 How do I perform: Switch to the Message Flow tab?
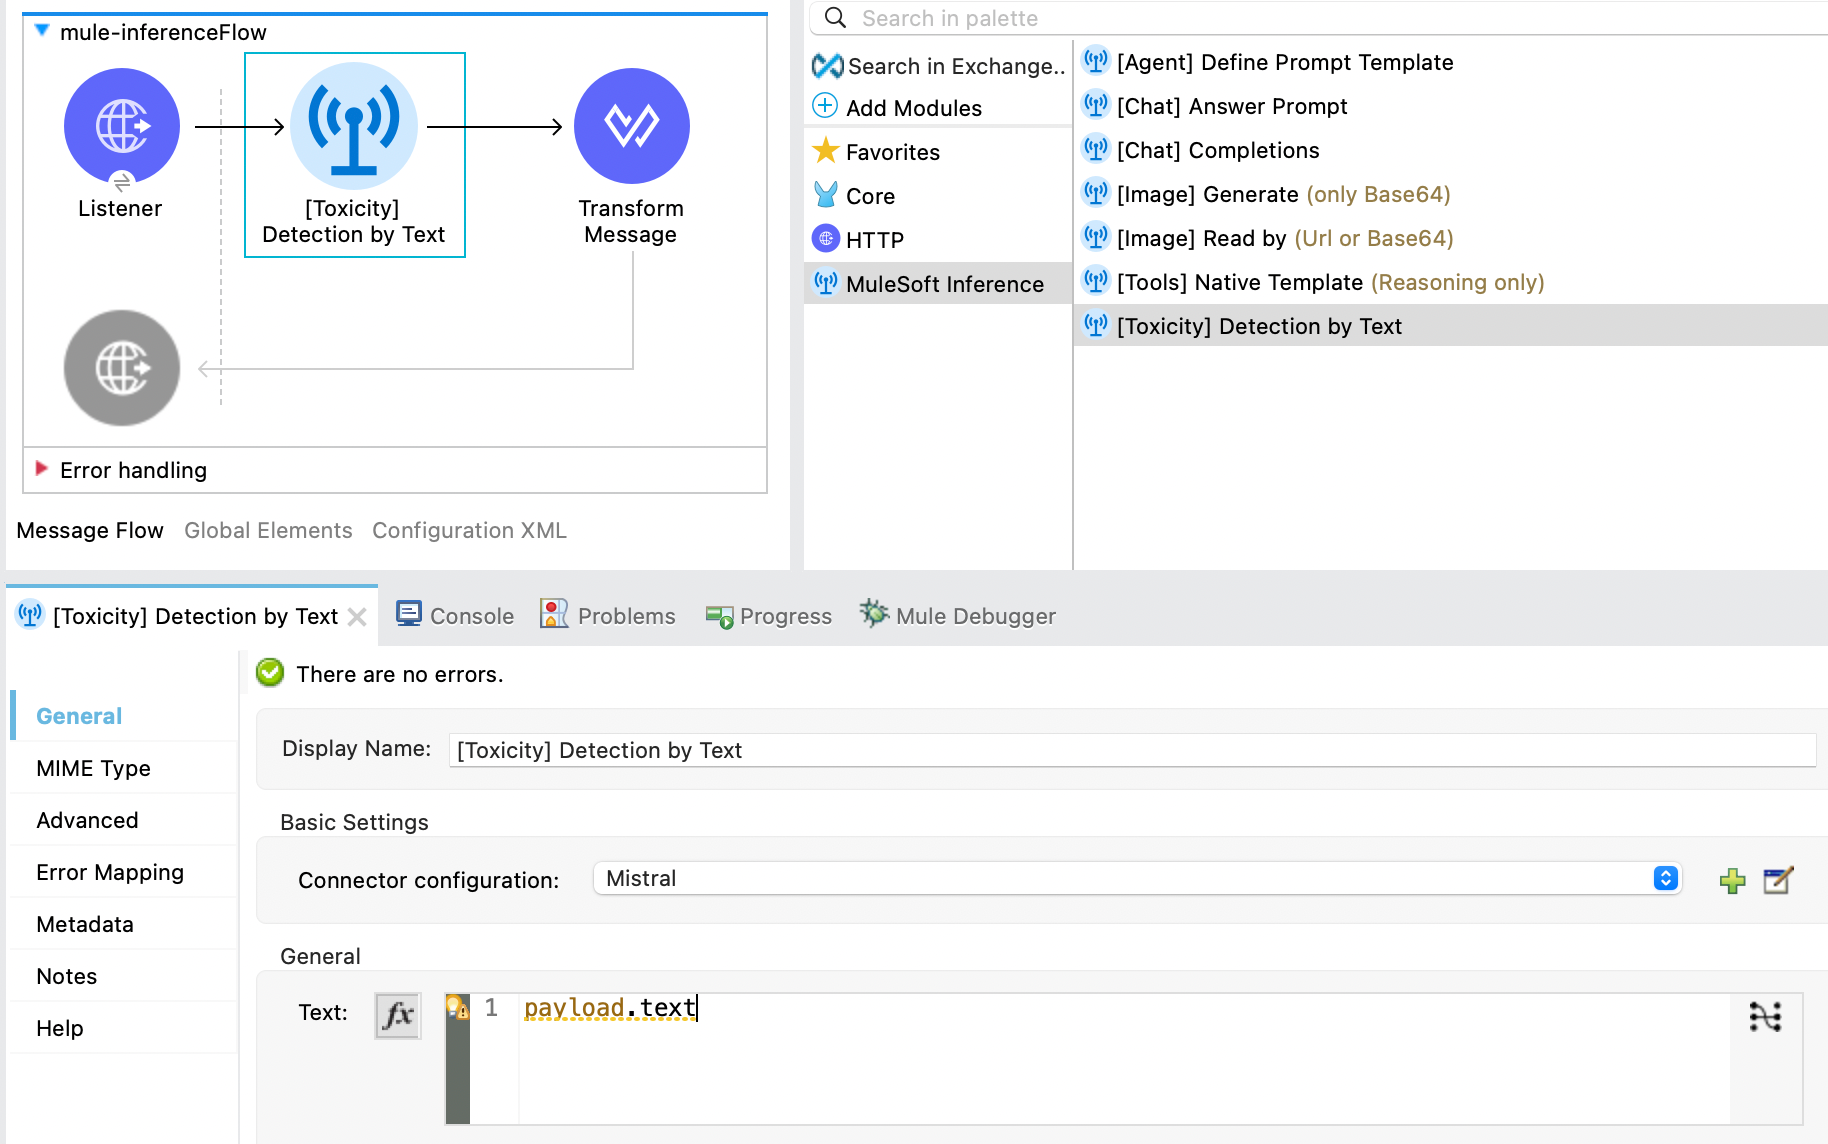[x=90, y=530]
